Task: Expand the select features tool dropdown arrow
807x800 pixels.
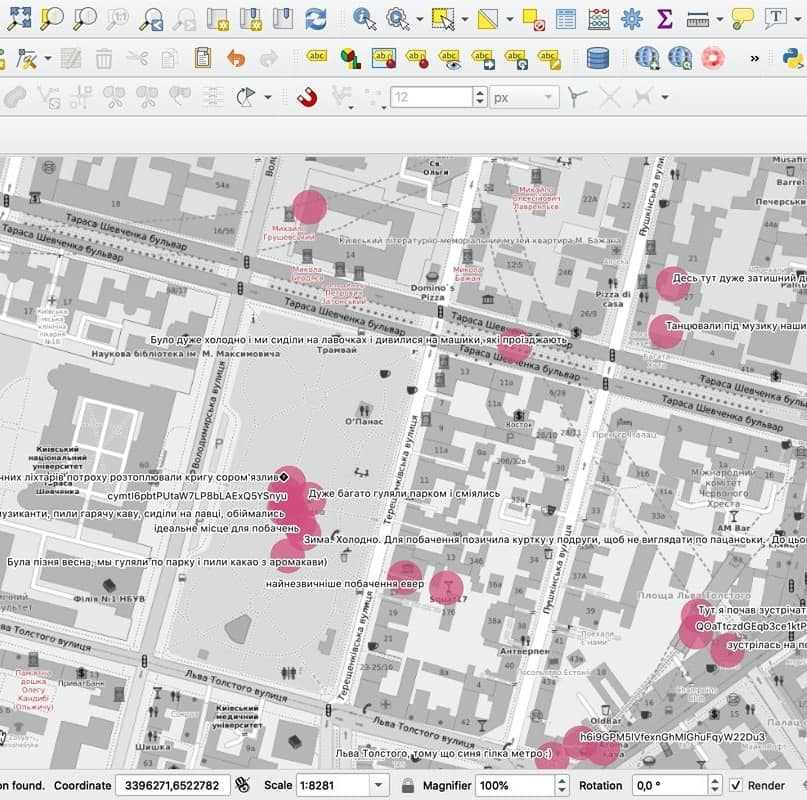Action: (x=465, y=18)
